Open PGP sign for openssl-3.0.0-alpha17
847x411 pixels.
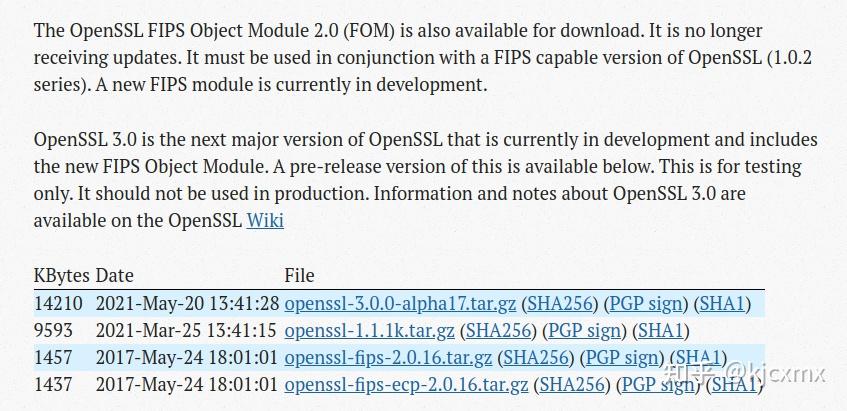coord(647,304)
